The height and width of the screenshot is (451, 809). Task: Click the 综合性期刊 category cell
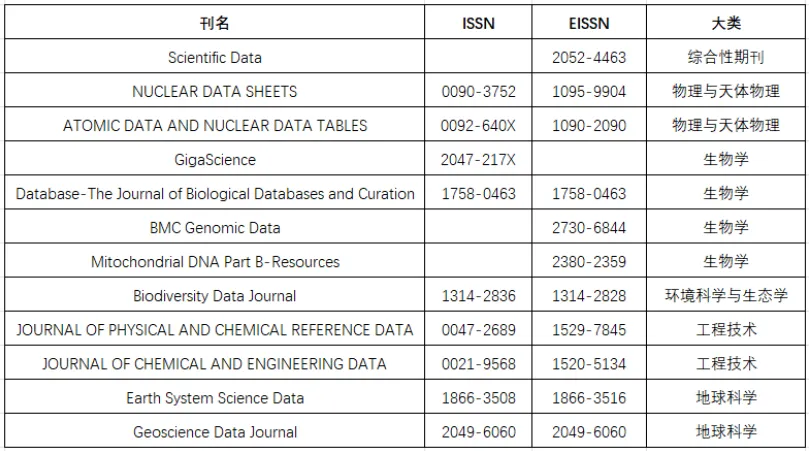pyautogui.click(x=725, y=56)
